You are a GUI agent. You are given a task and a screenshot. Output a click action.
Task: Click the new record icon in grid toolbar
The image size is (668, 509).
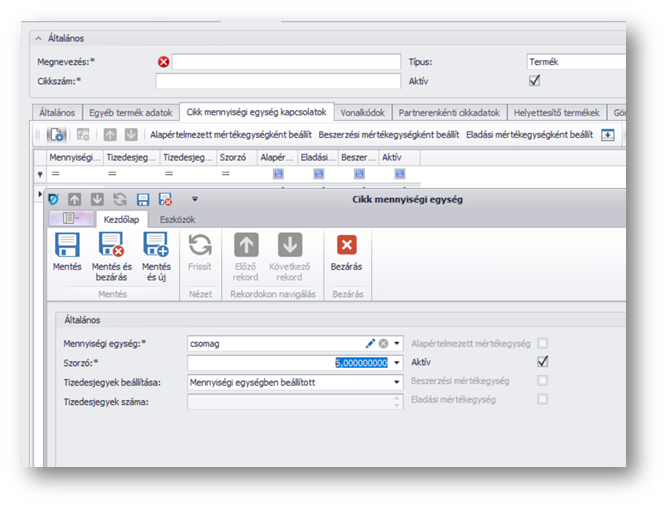(57, 134)
